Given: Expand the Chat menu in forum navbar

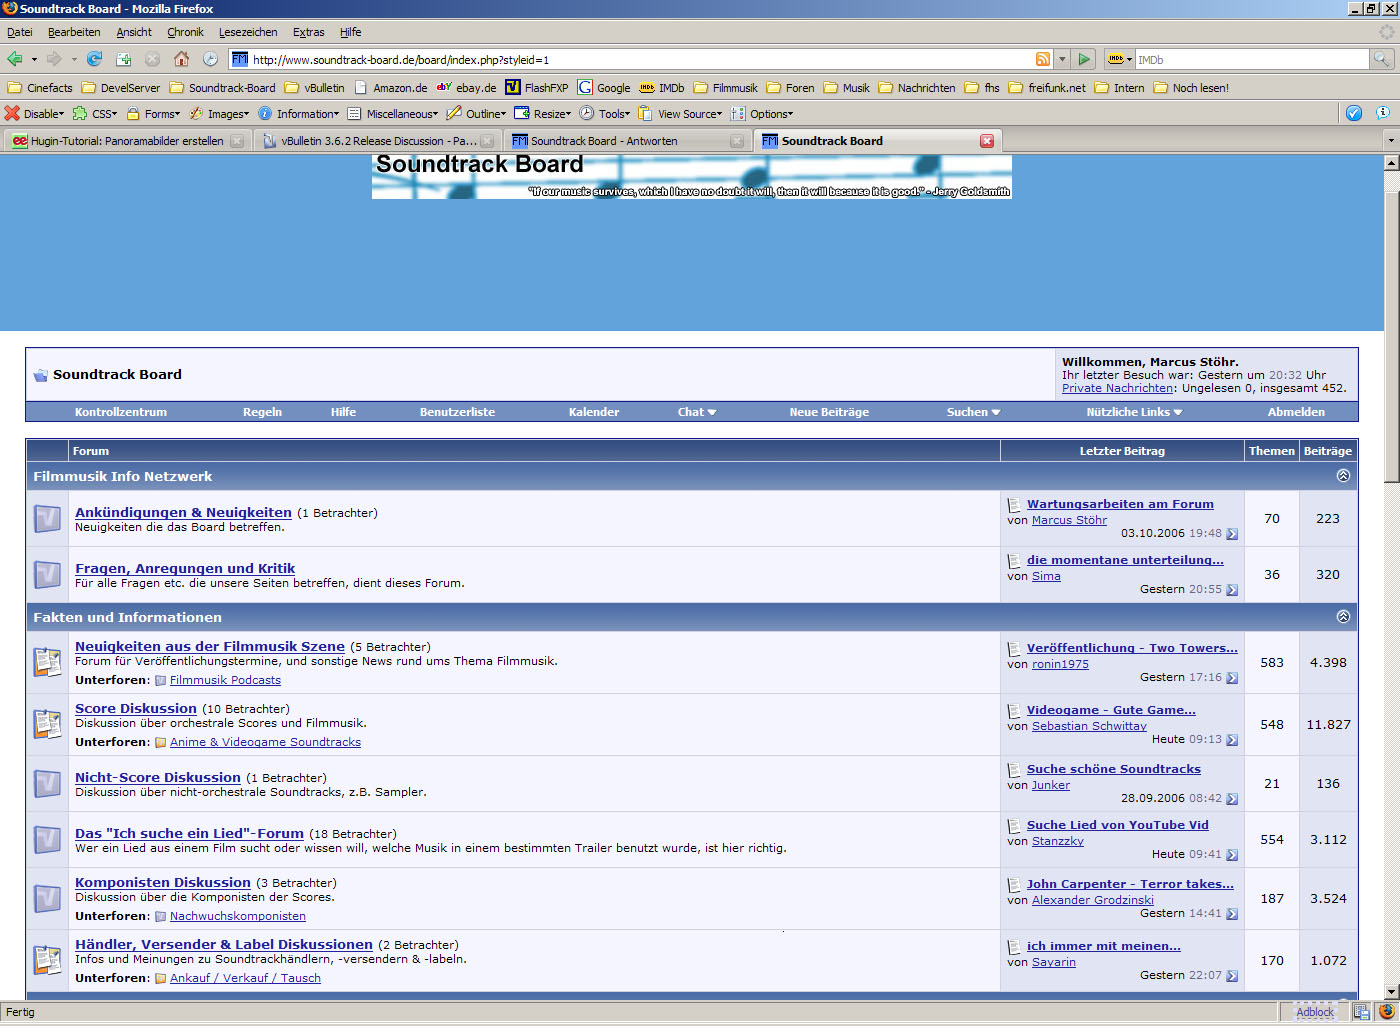Looking at the screenshot, I should 697,412.
